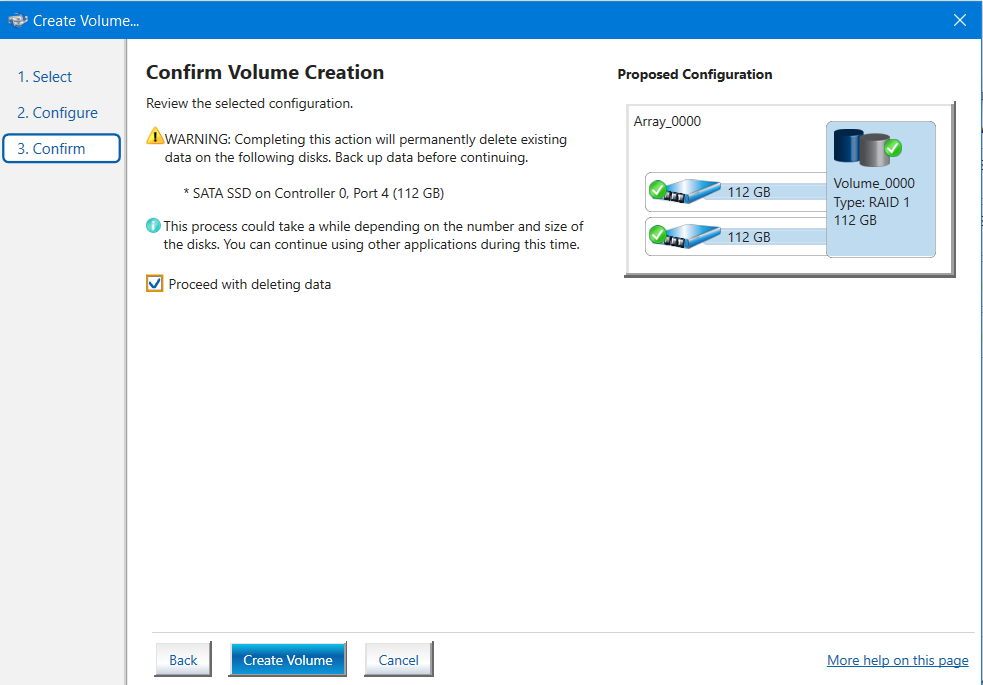Screen dimensions: 983x685
Task: Go to step 2. Configure
Action: coord(58,113)
